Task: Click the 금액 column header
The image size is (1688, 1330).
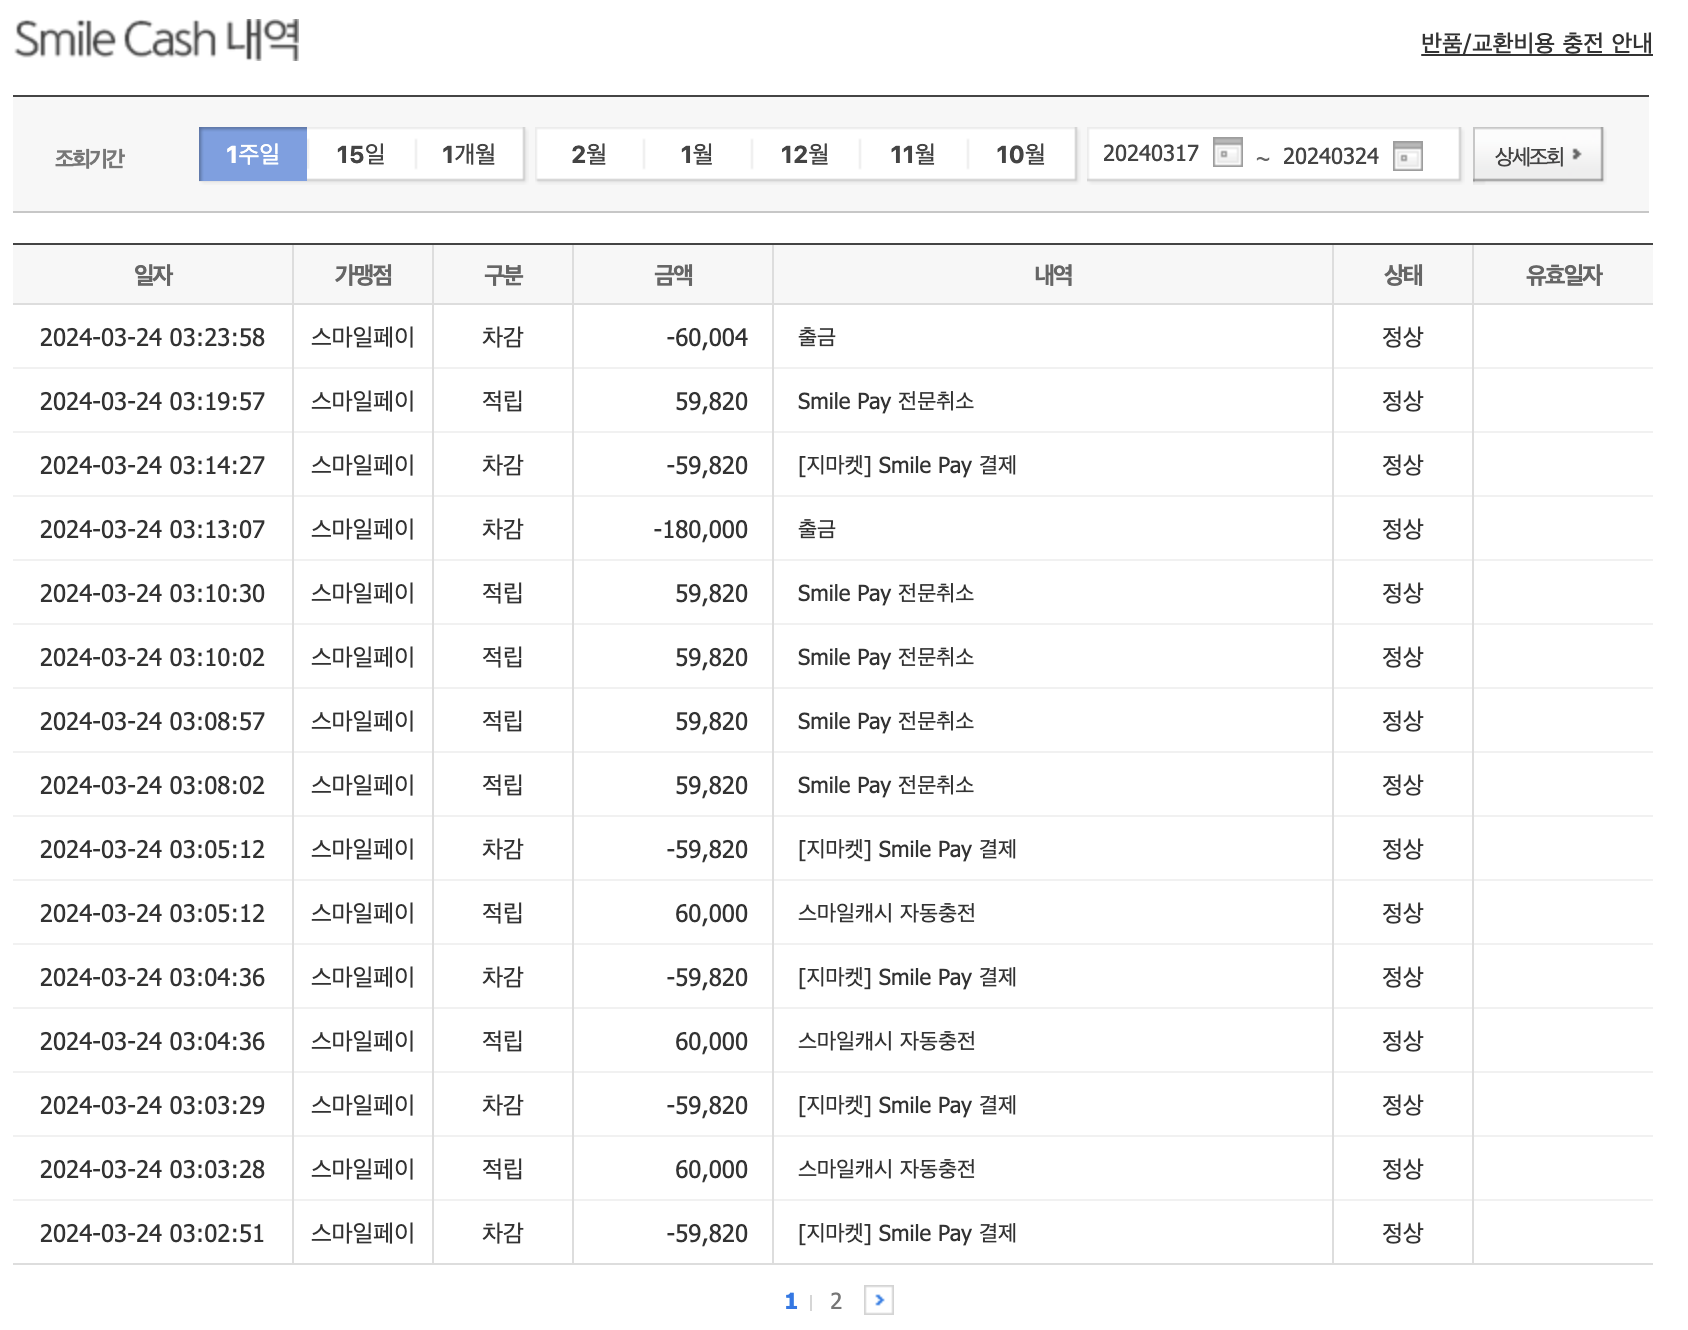Action: point(673,275)
